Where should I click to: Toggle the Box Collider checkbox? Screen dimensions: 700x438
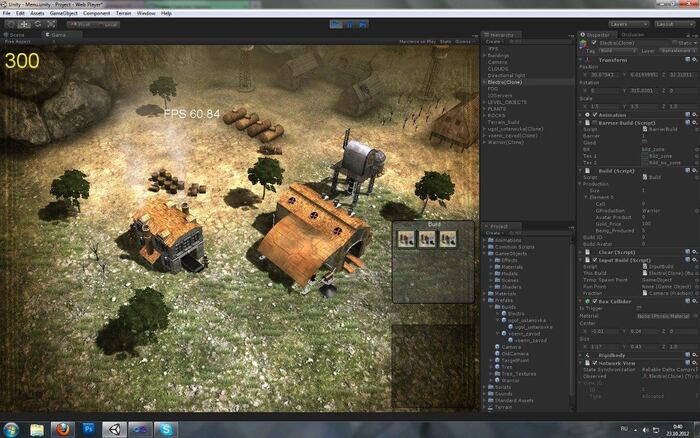click(595, 301)
